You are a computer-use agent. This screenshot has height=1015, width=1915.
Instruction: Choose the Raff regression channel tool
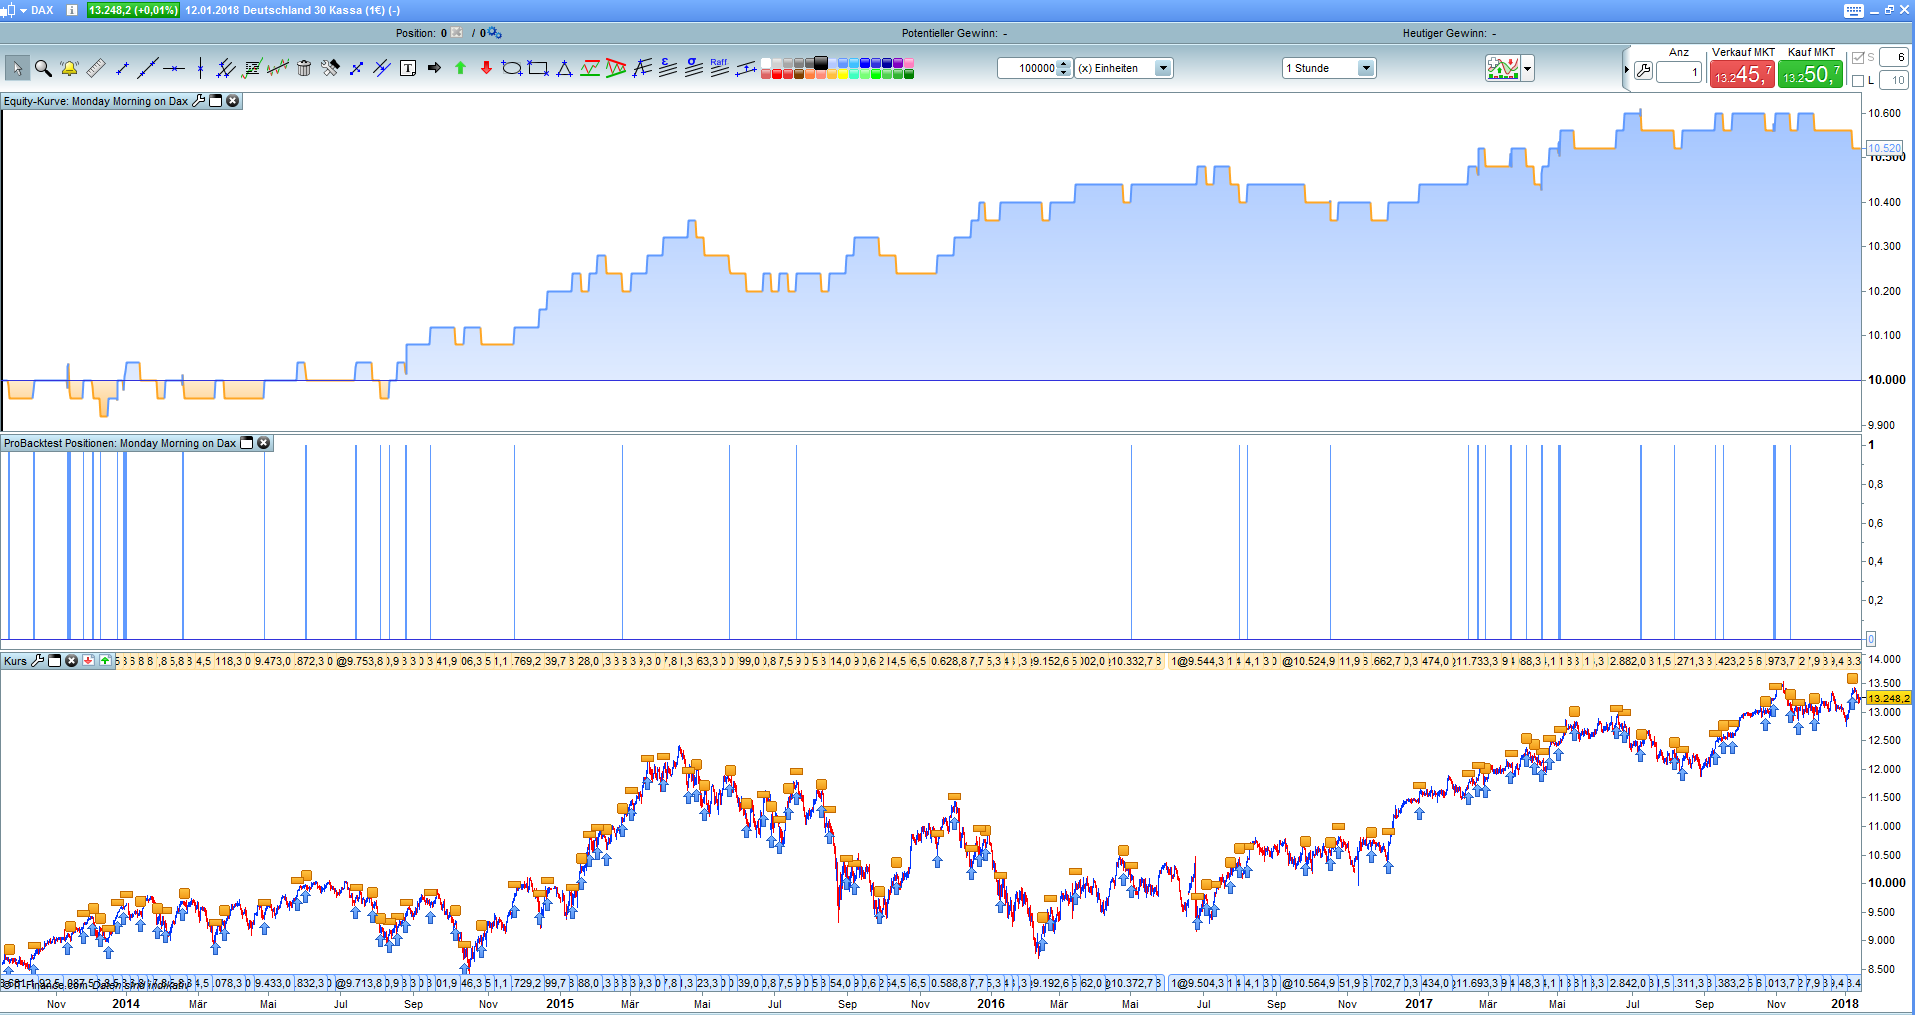[x=720, y=68]
